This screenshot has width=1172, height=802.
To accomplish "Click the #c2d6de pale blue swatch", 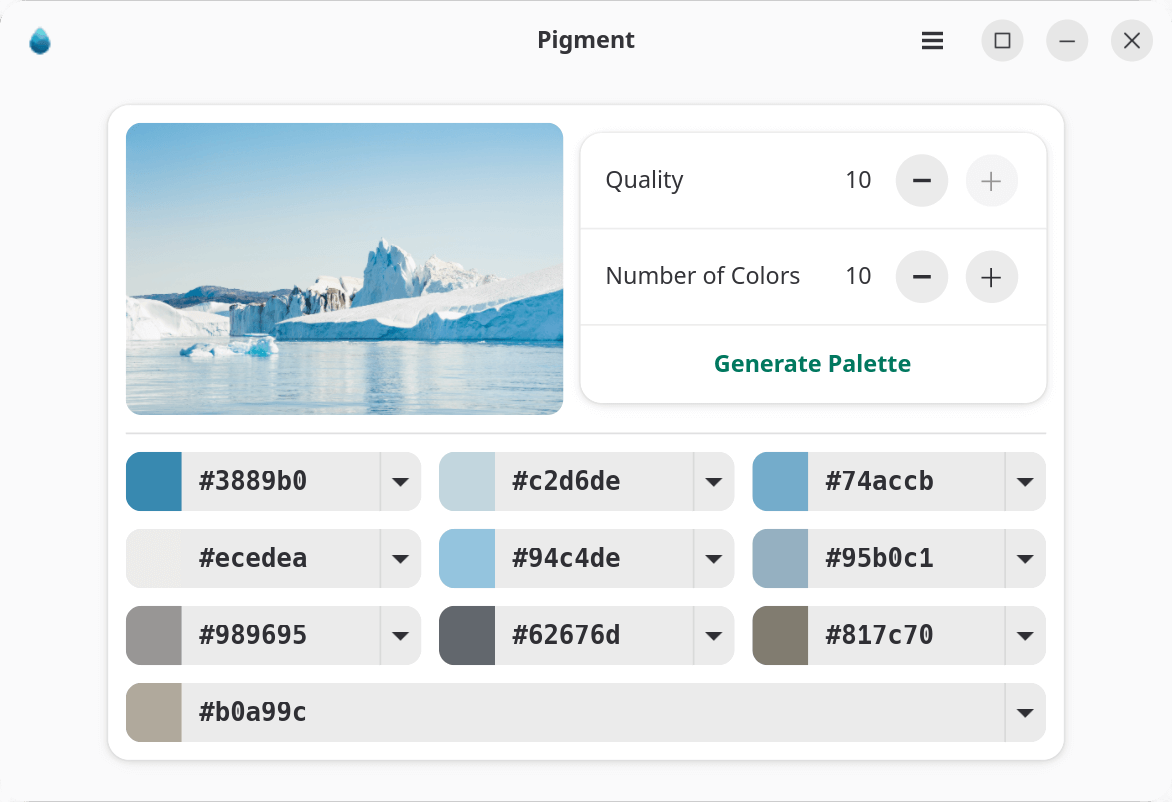I will point(467,481).
